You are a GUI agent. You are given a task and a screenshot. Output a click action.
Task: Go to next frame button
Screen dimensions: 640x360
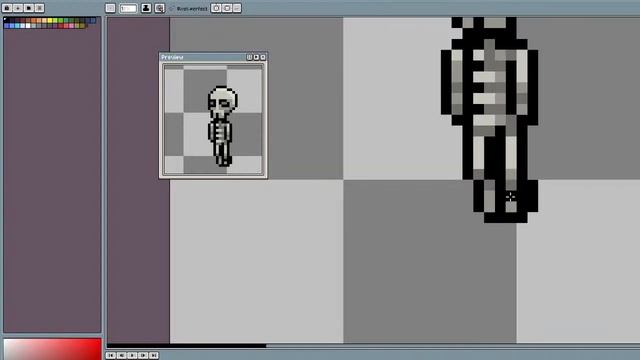click(142, 356)
